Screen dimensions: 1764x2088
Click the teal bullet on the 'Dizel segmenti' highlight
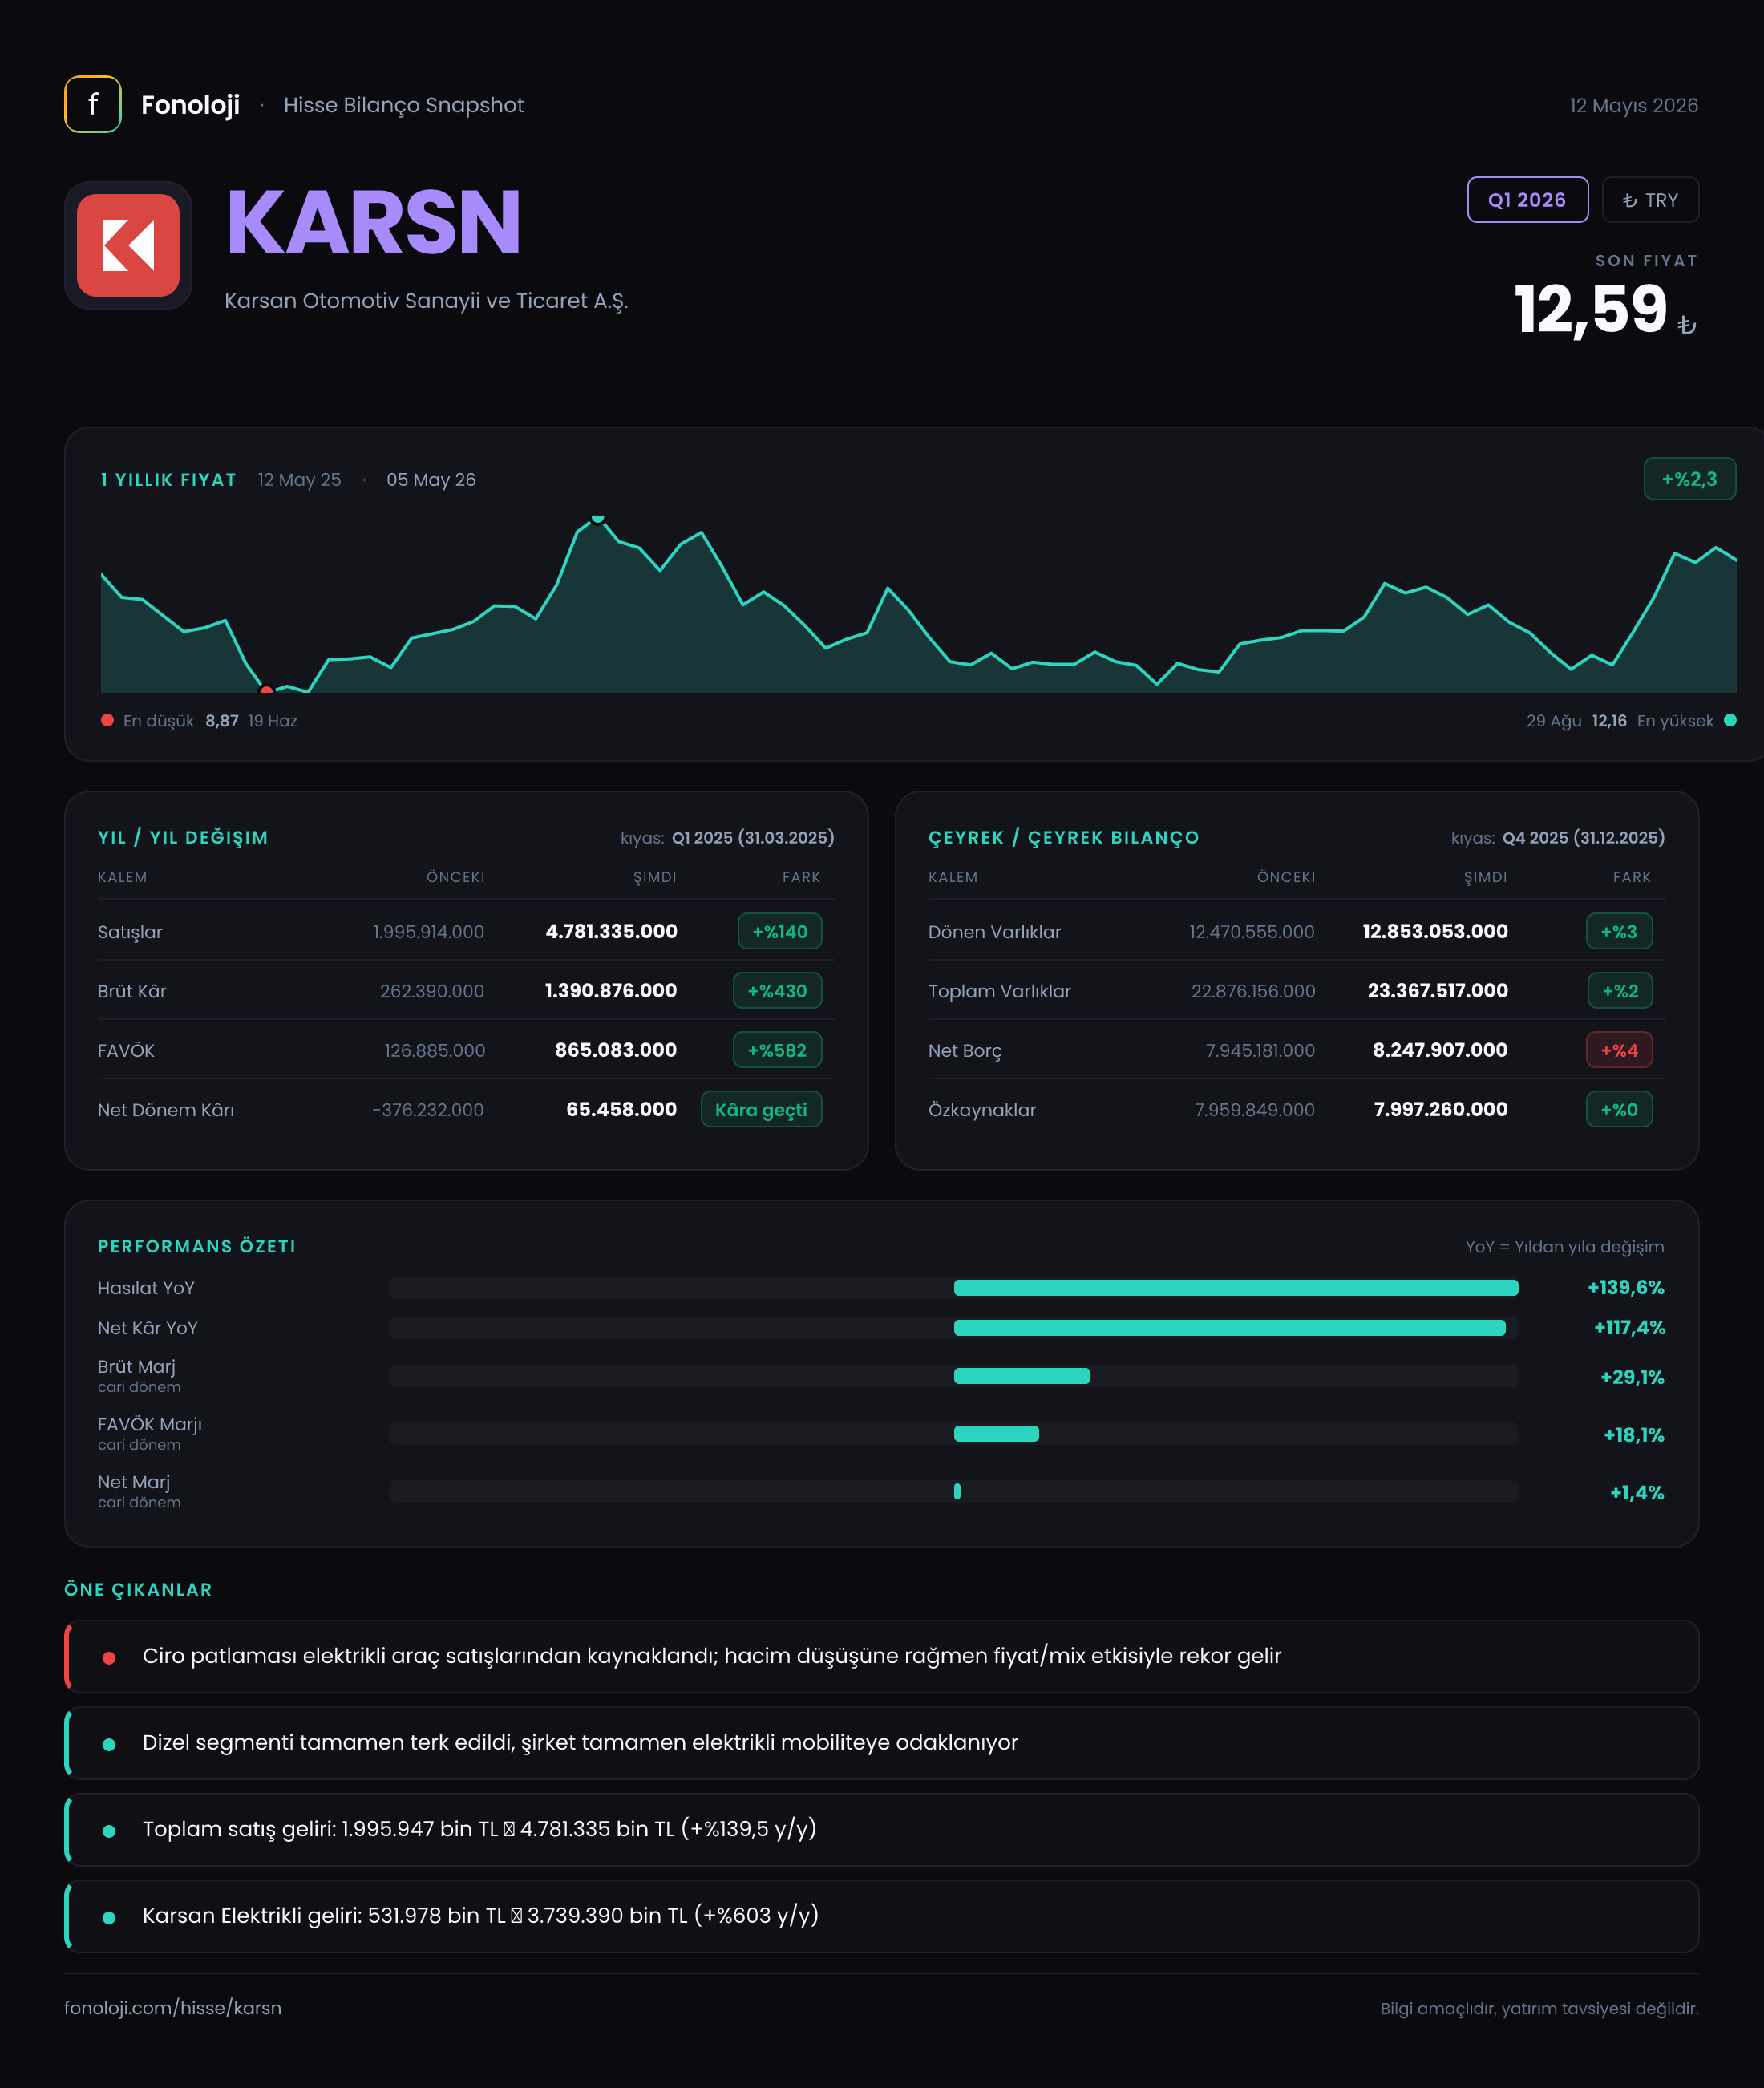tap(109, 1745)
